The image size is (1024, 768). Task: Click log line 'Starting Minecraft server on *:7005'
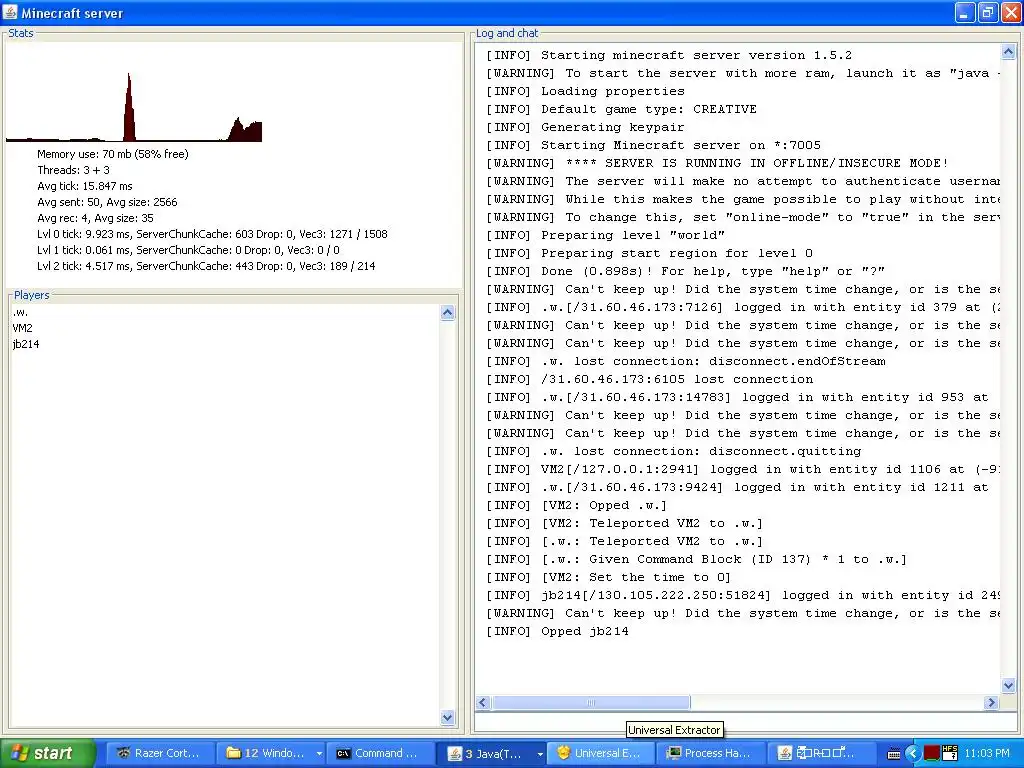tap(653, 145)
